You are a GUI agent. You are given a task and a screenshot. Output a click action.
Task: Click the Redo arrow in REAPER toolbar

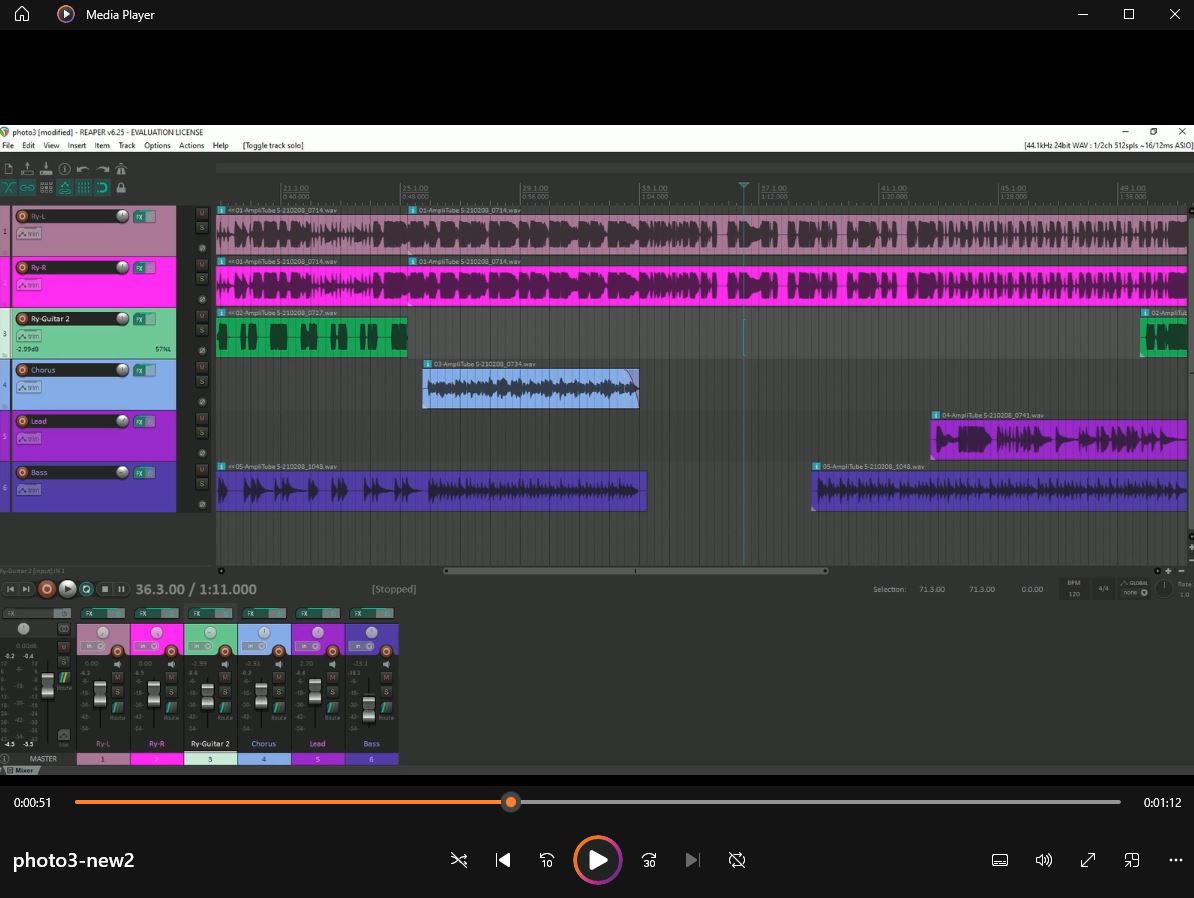[x=102, y=169]
